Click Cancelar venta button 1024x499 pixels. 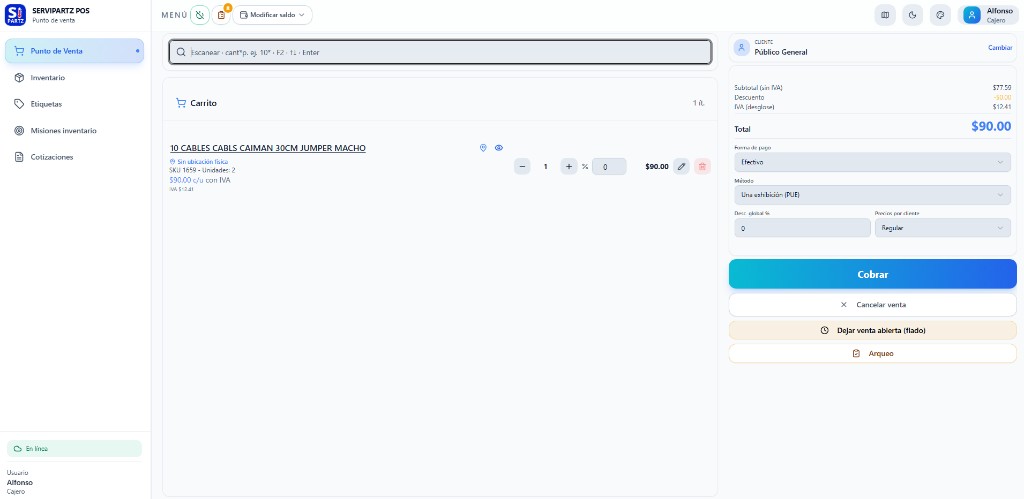click(x=872, y=304)
